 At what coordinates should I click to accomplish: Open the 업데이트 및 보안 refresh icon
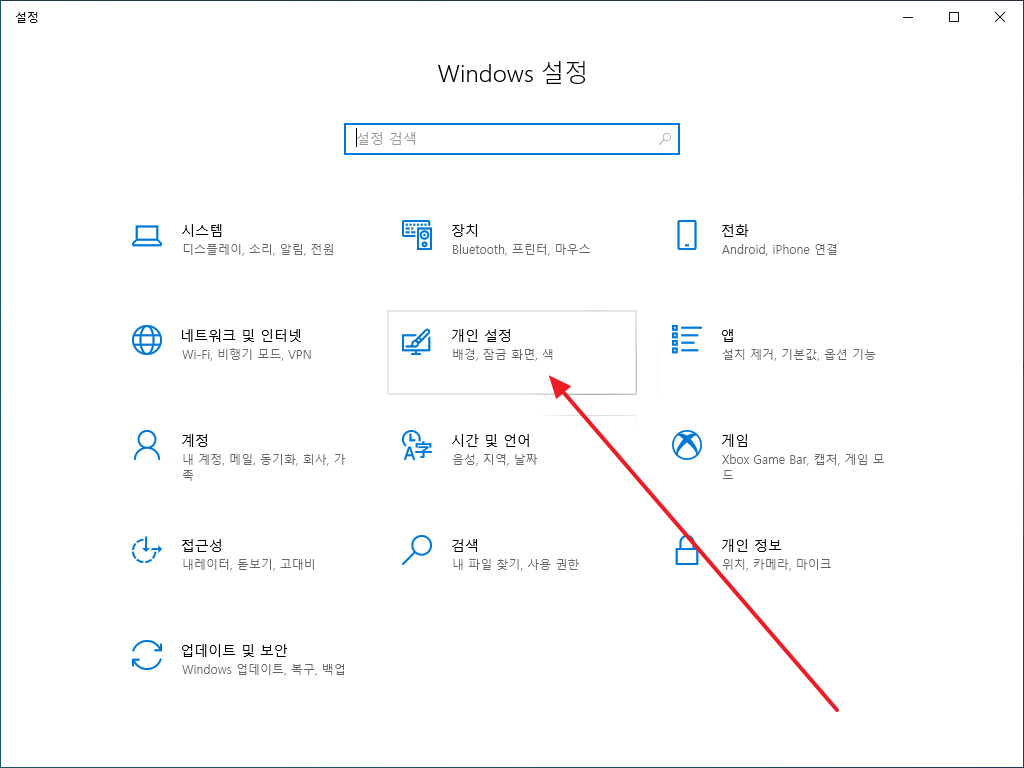146,655
